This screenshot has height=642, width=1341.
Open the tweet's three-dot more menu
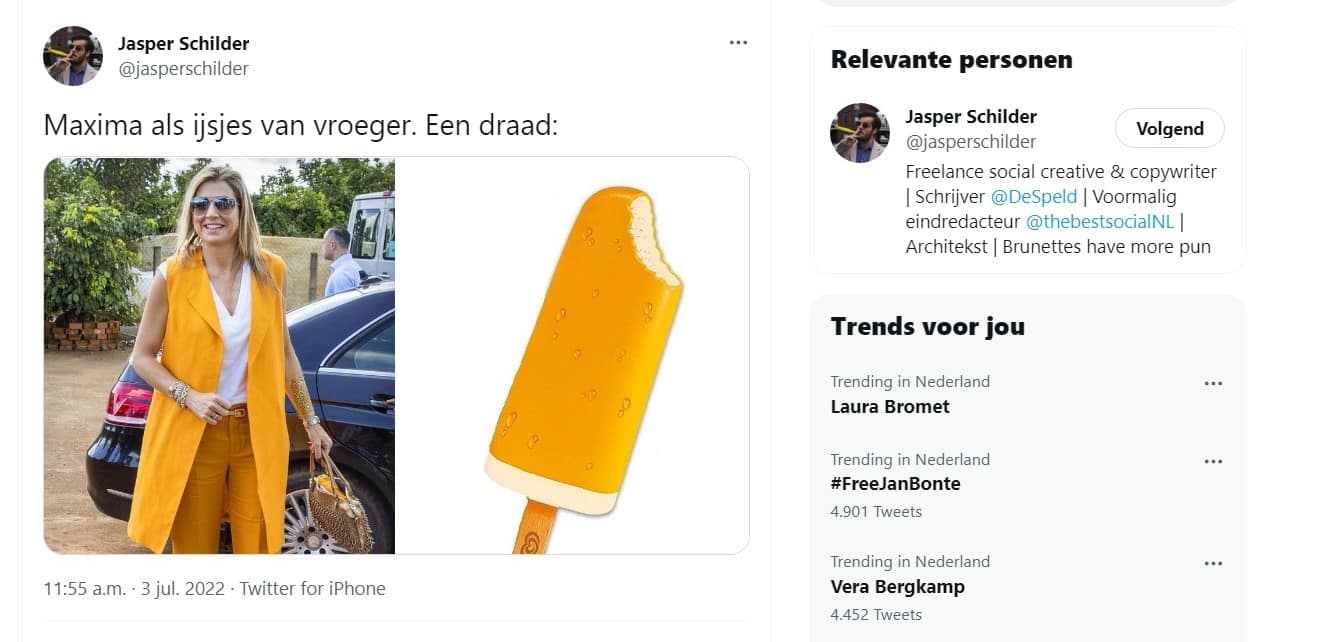[738, 43]
